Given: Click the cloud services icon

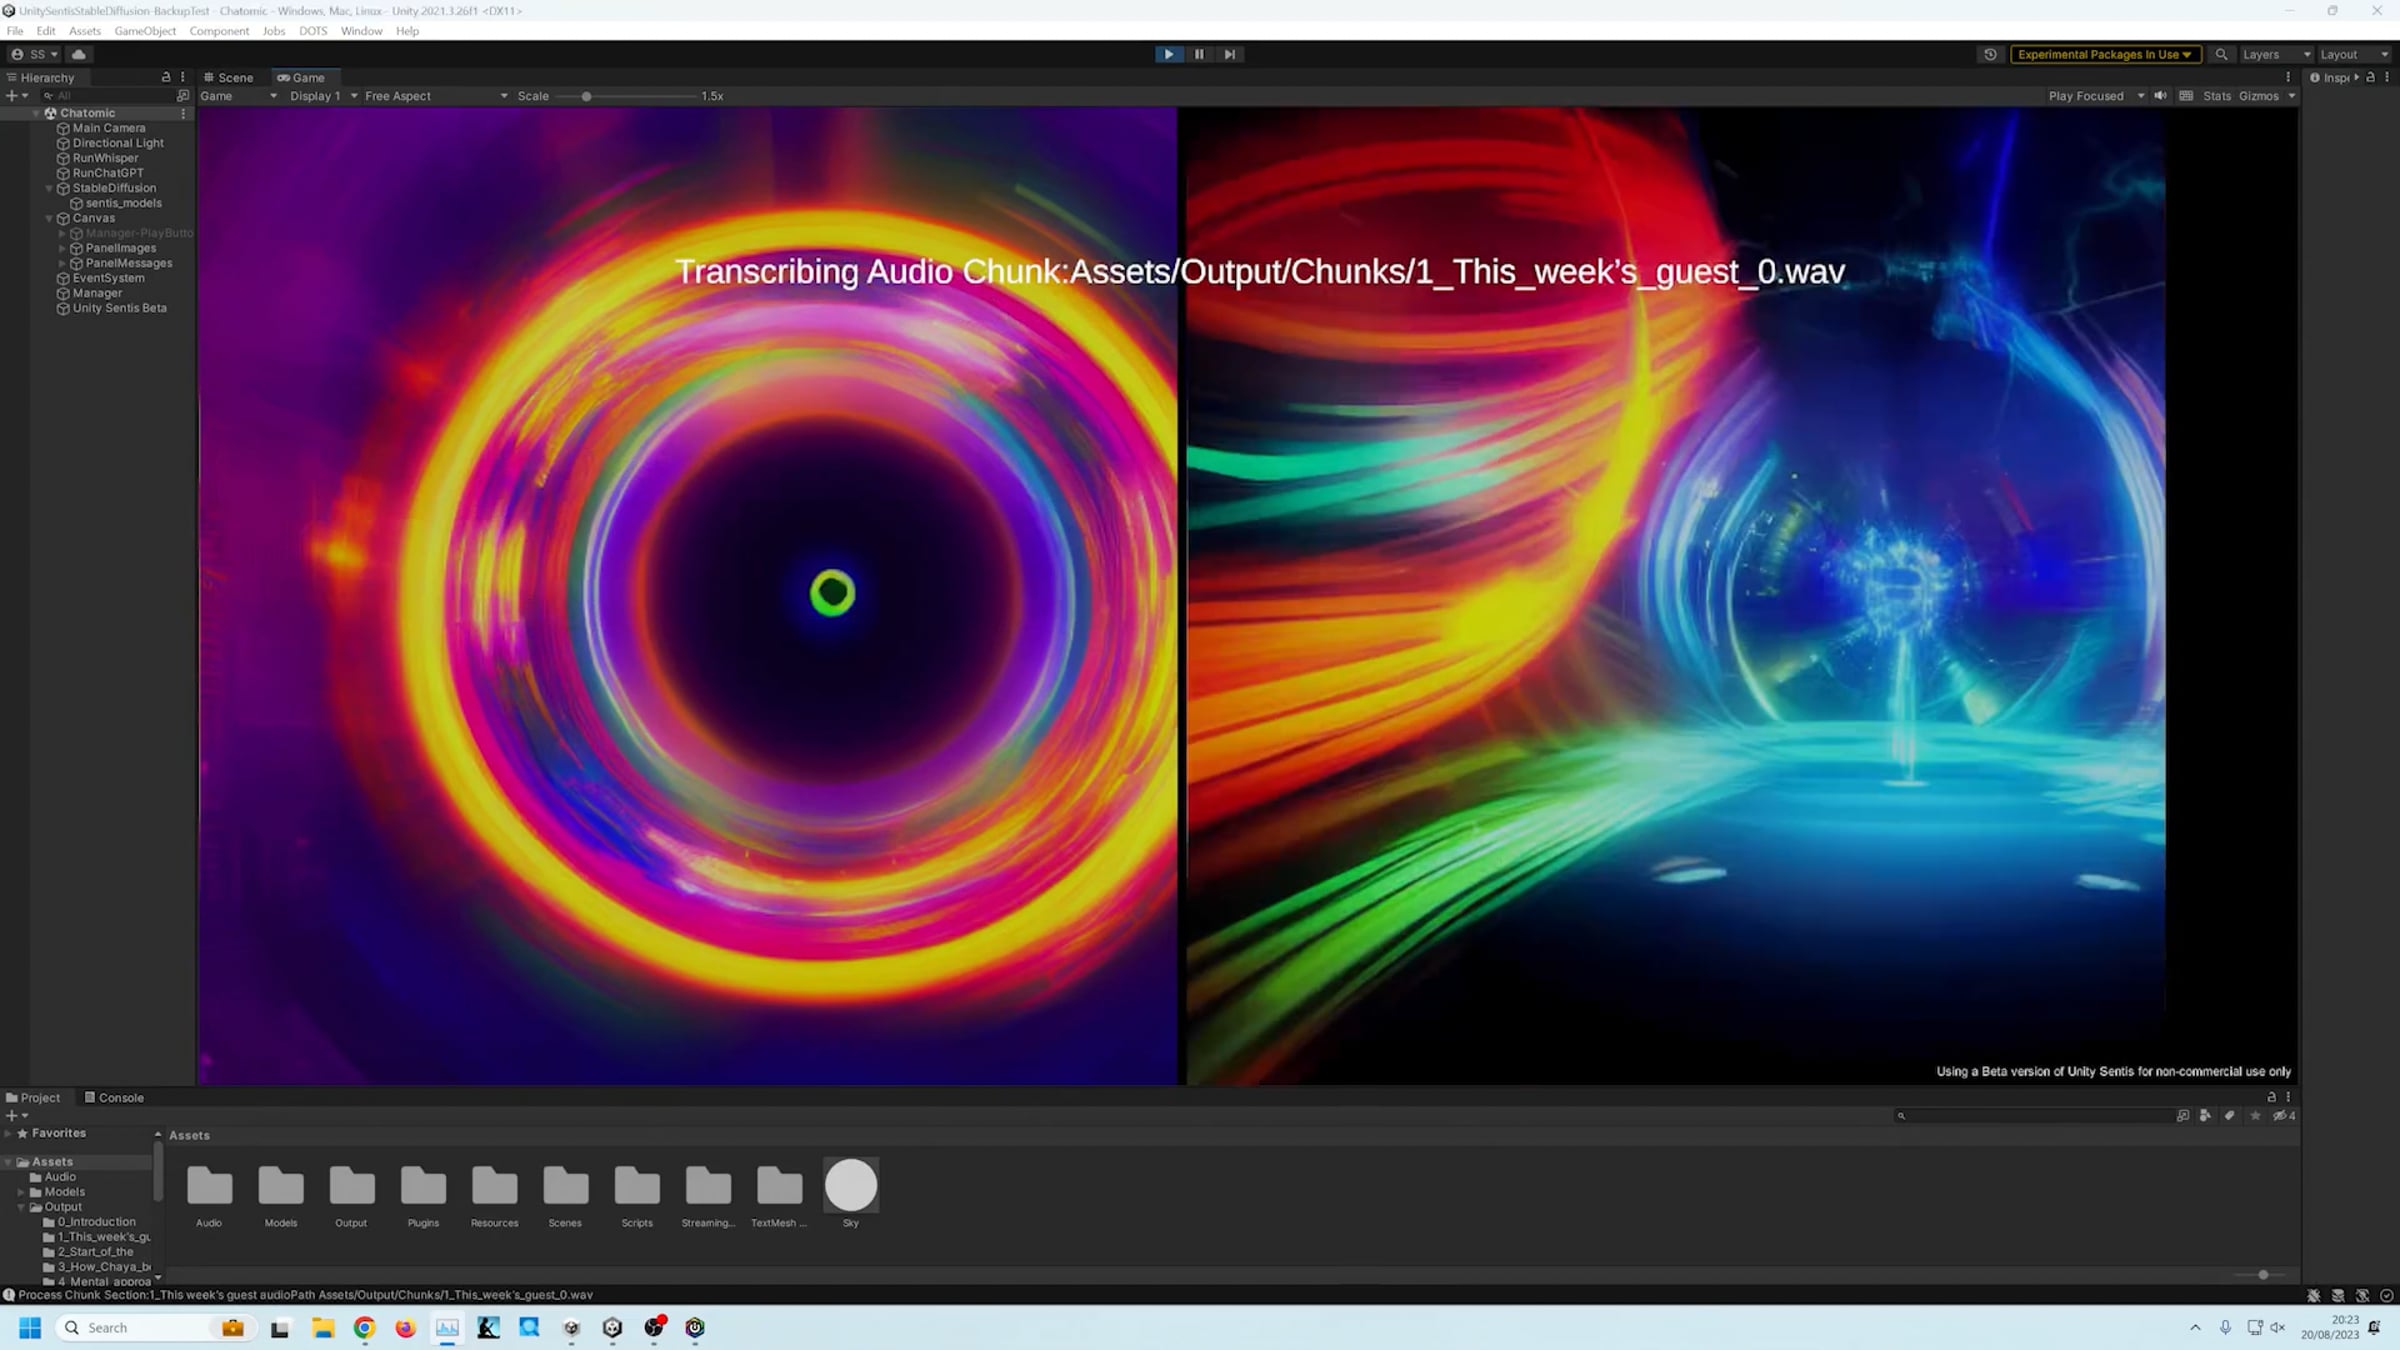Looking at the screenshot, I should 79,54.
